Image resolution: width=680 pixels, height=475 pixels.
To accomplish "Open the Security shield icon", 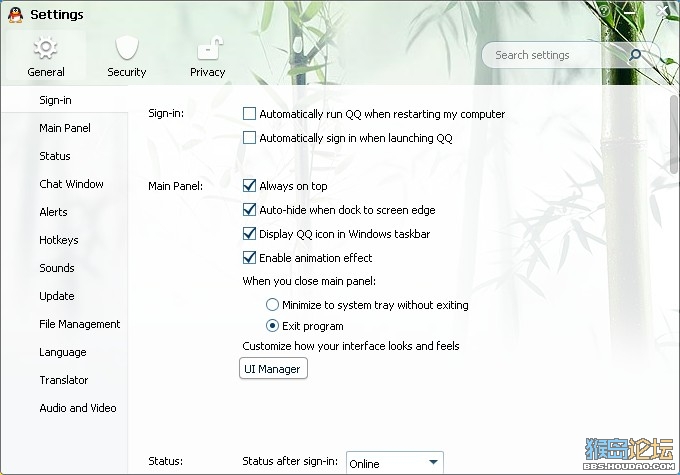I will click(x=127, y=48).
